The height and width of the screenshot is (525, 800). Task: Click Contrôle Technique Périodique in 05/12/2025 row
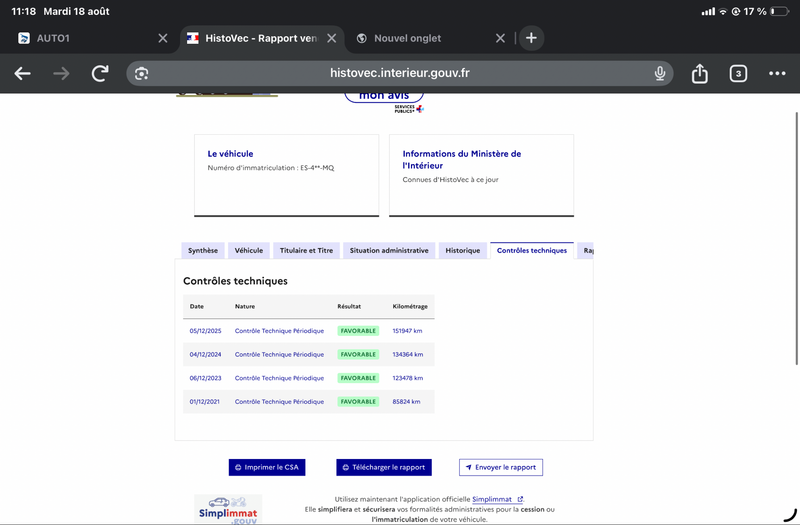tap(279, 331)
